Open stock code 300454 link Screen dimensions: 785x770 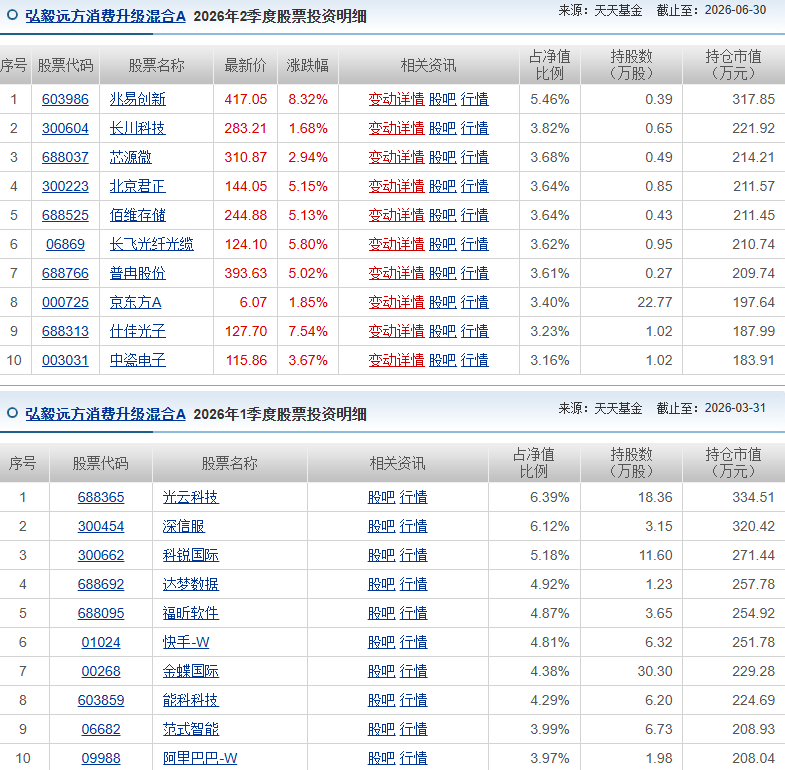pos(101,526)
